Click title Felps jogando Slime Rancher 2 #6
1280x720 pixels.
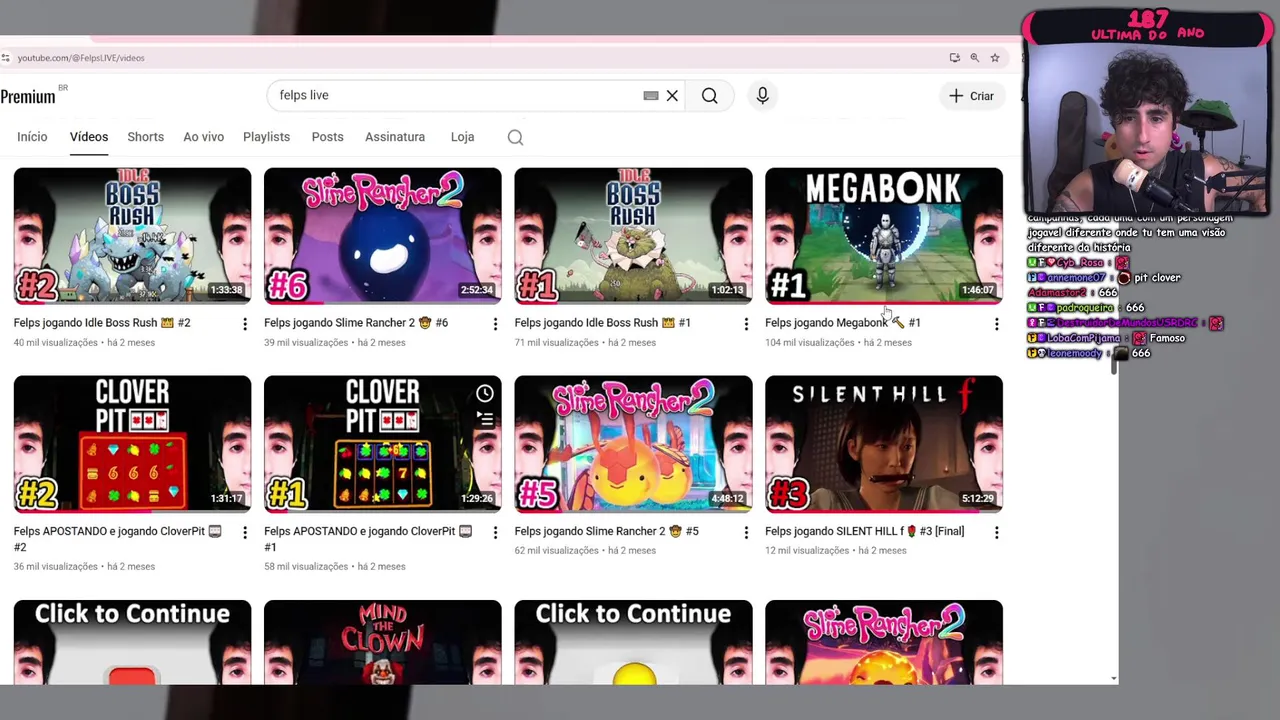pyautogui.click(x=356, y=323)
